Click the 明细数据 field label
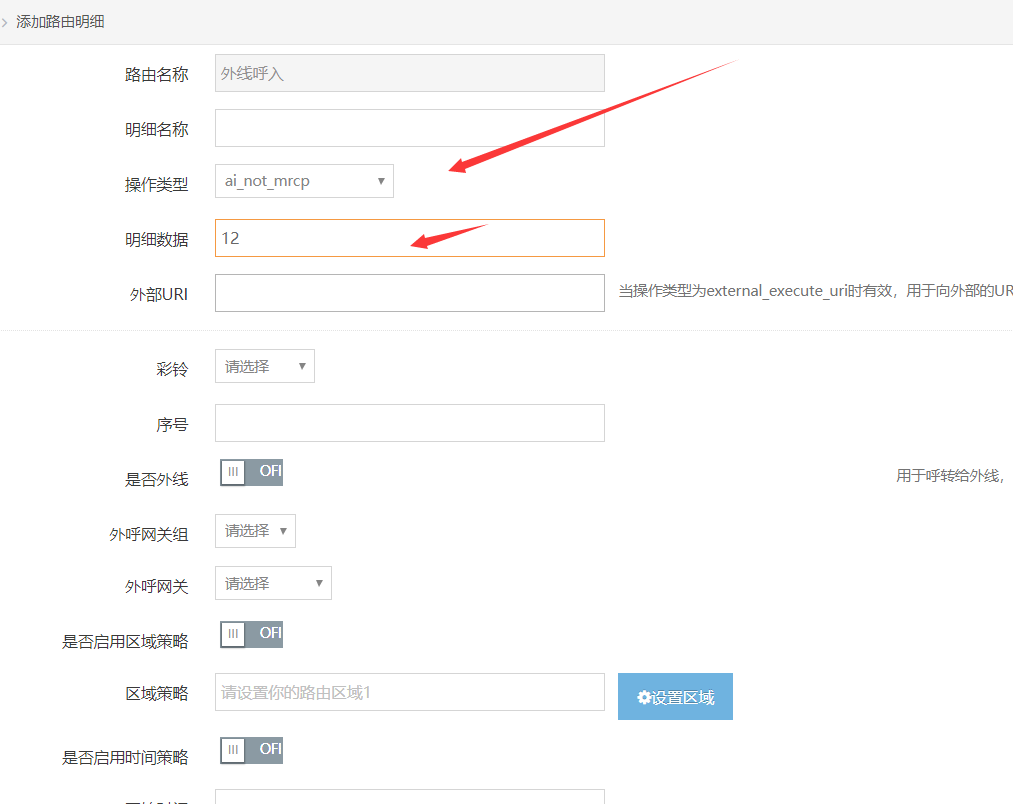The height and width of the screenshot is (804, 1013). (x=156, y=240)
